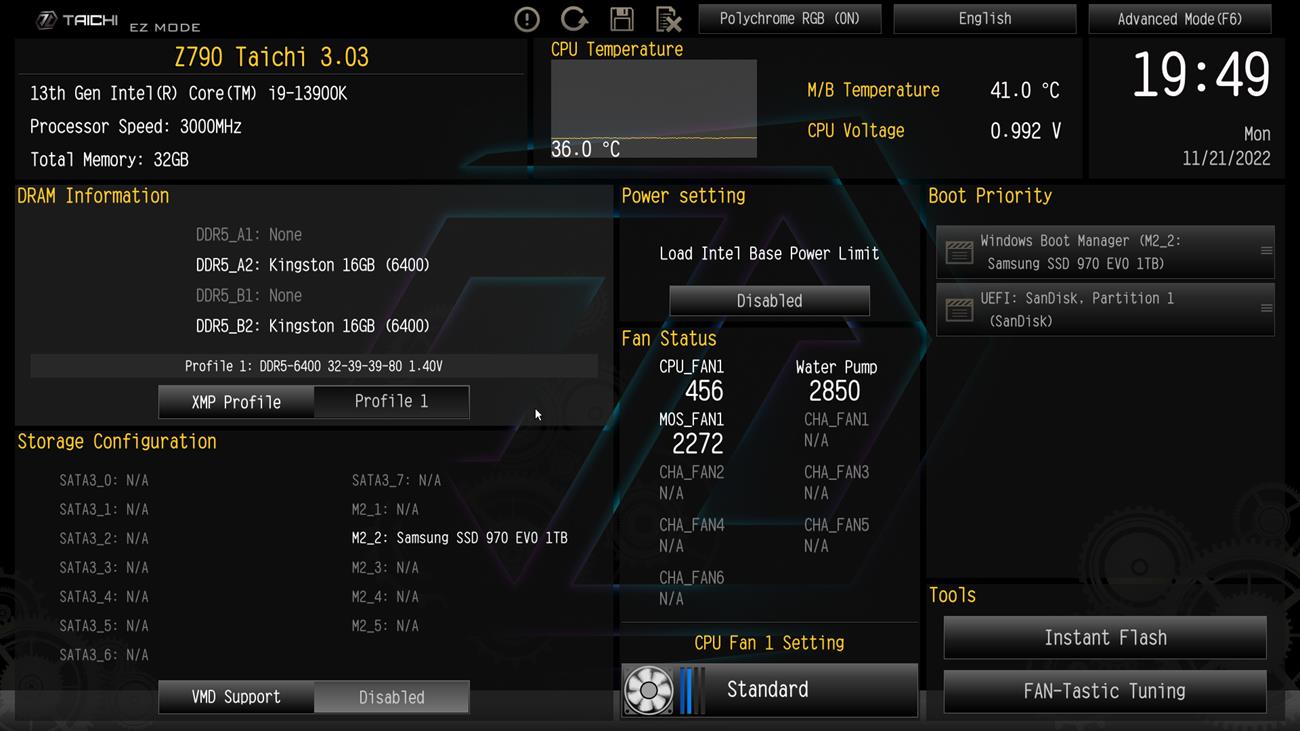Toggle VMD Support Disabled value
The image size is (1300, 731).
pyautogui.click(x=392, y=697)
